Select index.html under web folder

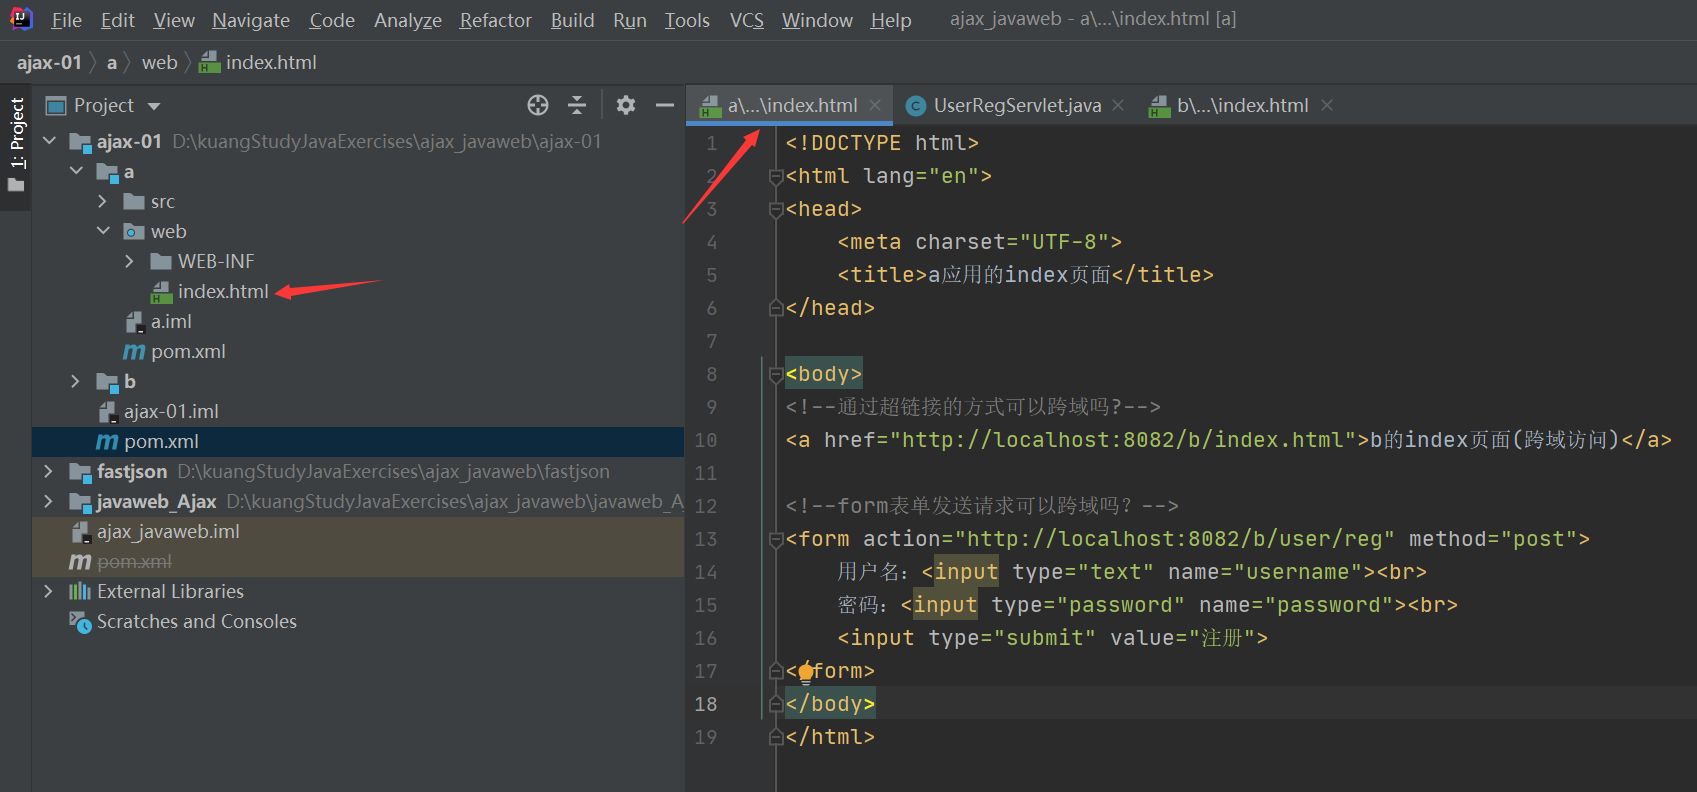click(x=223, y=291)
